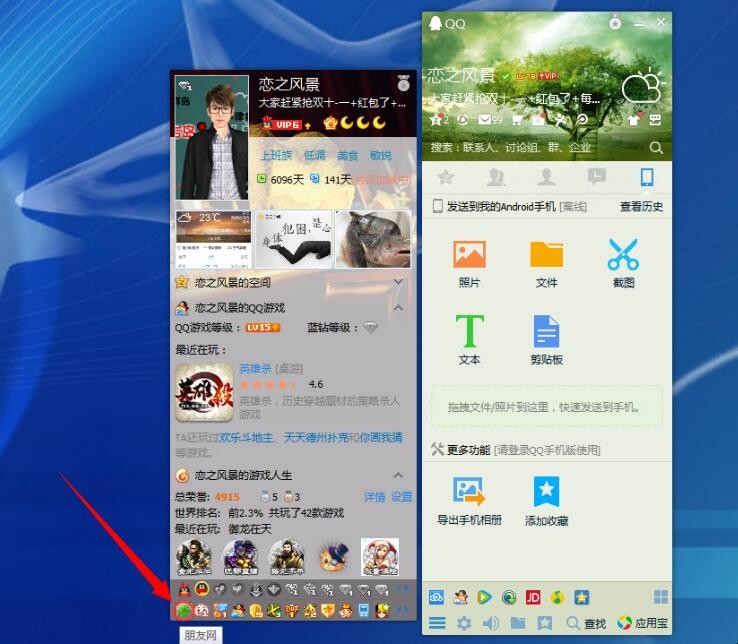Click the 上班族 tag
The width and height of the screenshot is (738, 644).
click(276, 155)
